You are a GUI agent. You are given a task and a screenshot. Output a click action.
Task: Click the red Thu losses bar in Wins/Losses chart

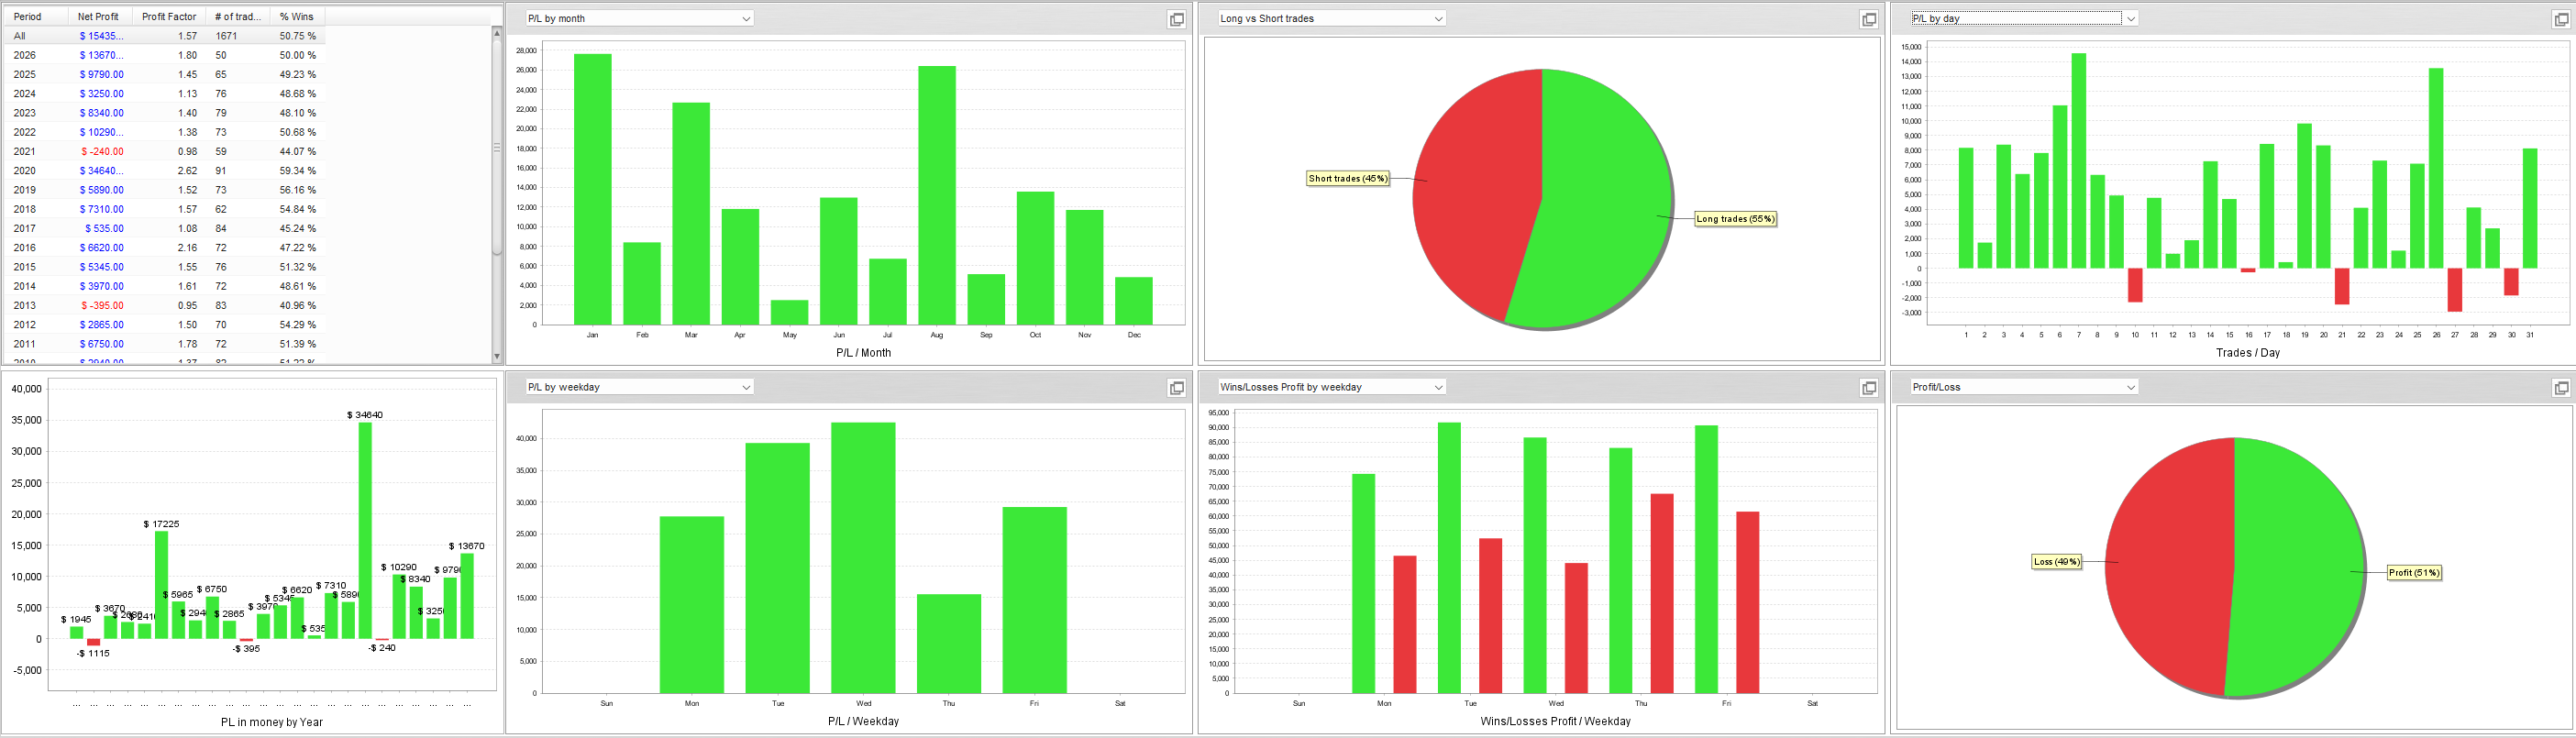(x=1662, y=594)
